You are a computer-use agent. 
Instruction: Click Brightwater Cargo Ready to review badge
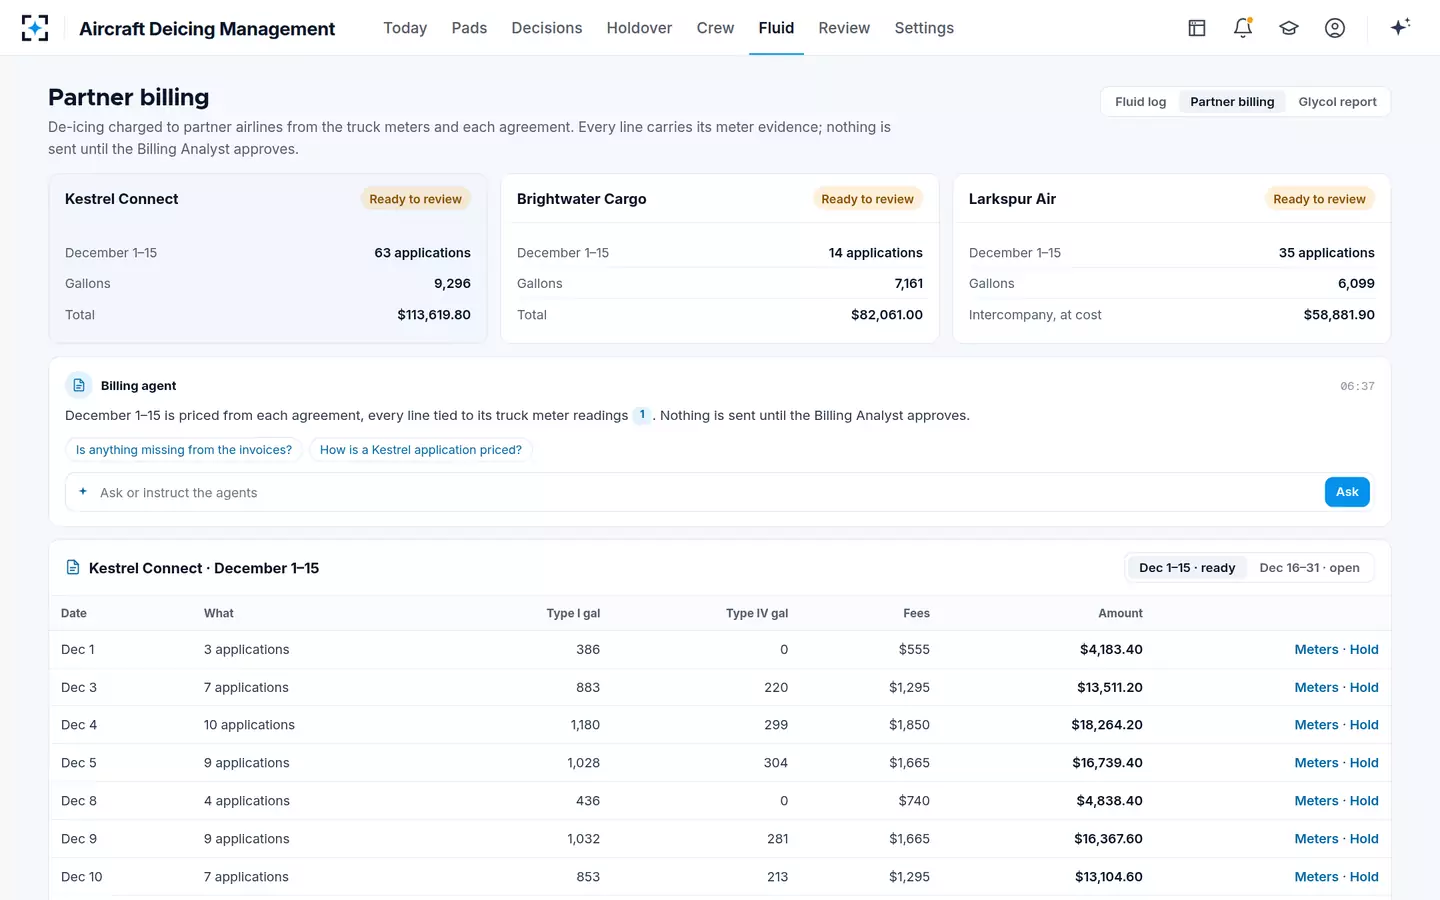[x=867, y=199]
